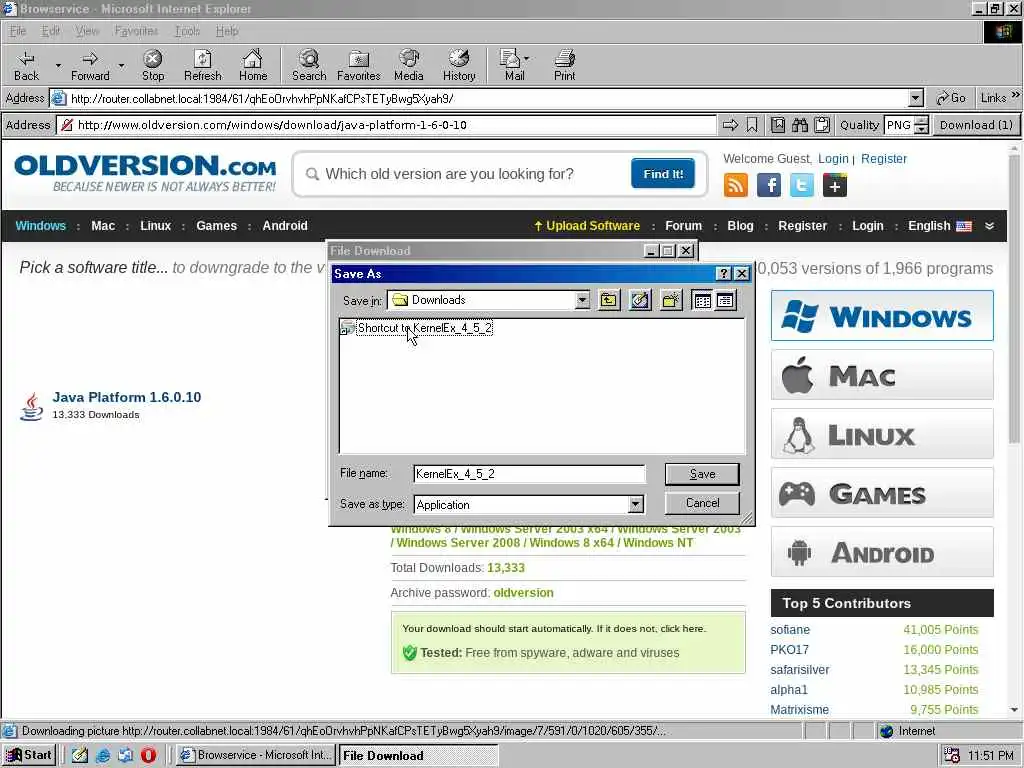
Task: Expand the English language selector
Action: tap(989, 226)
